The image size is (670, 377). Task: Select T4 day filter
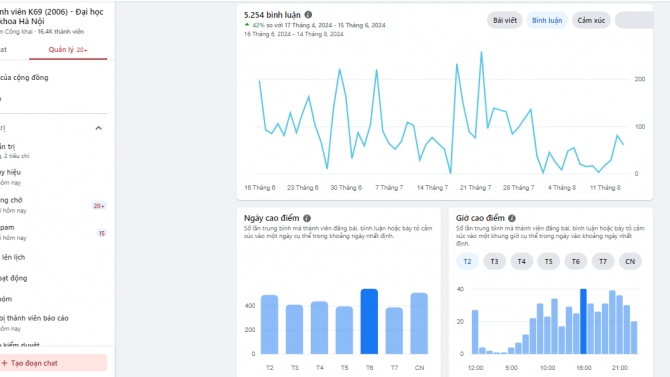click(522, 262)
